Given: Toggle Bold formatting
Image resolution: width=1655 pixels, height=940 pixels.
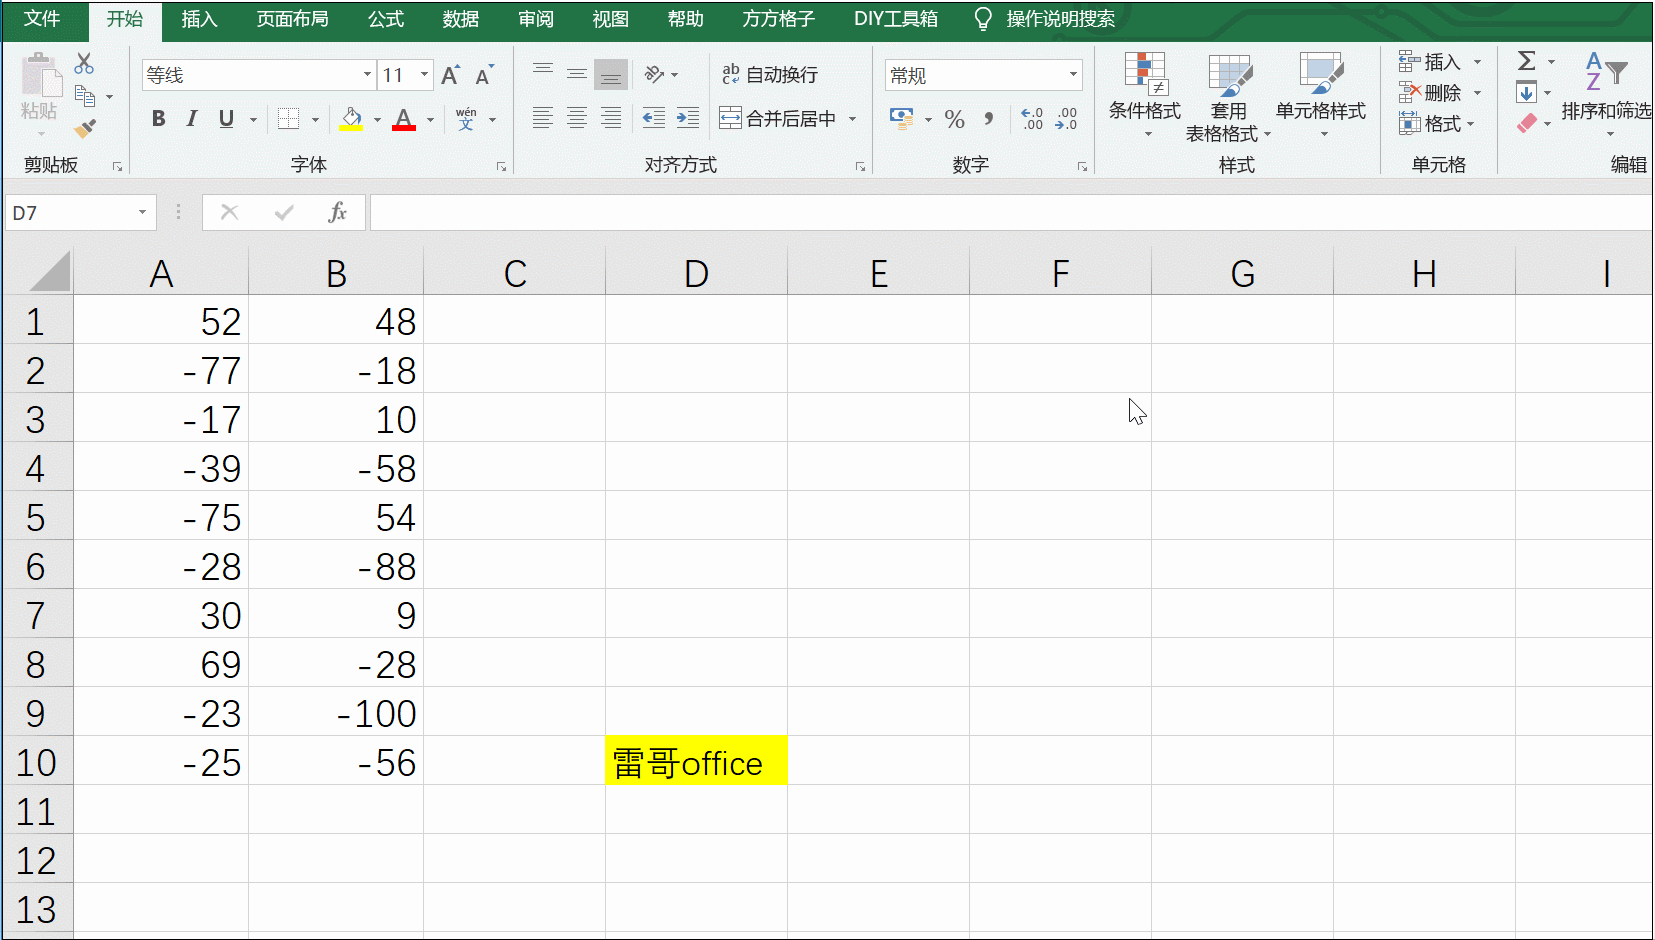Looking at the screenshot, I should click(x=158, y=119).
